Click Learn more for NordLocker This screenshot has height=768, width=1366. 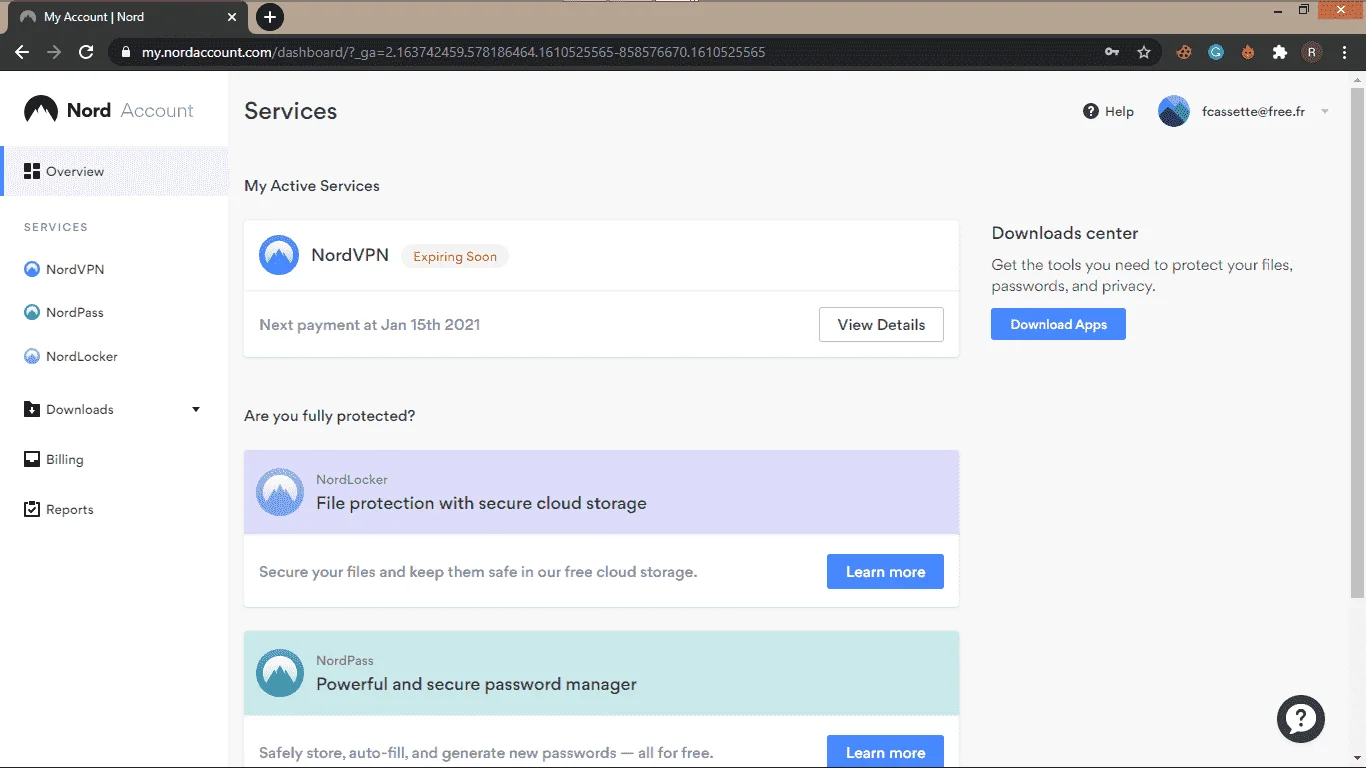pos(885,571)
